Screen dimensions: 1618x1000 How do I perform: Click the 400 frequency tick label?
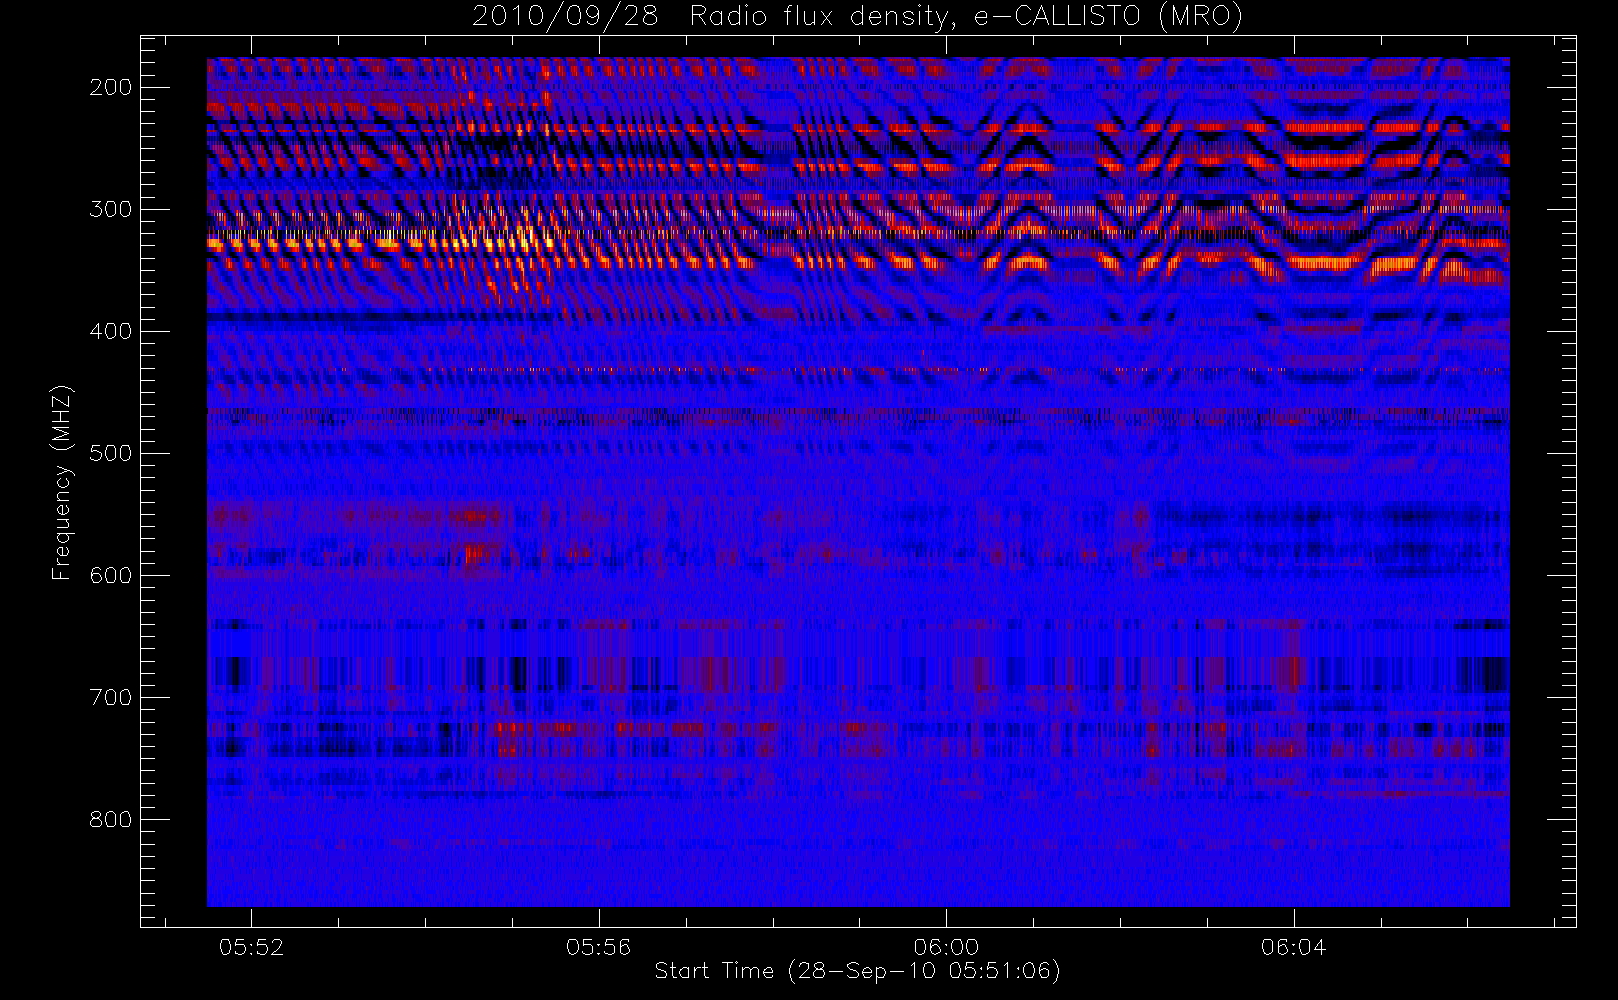coord(110,331)
